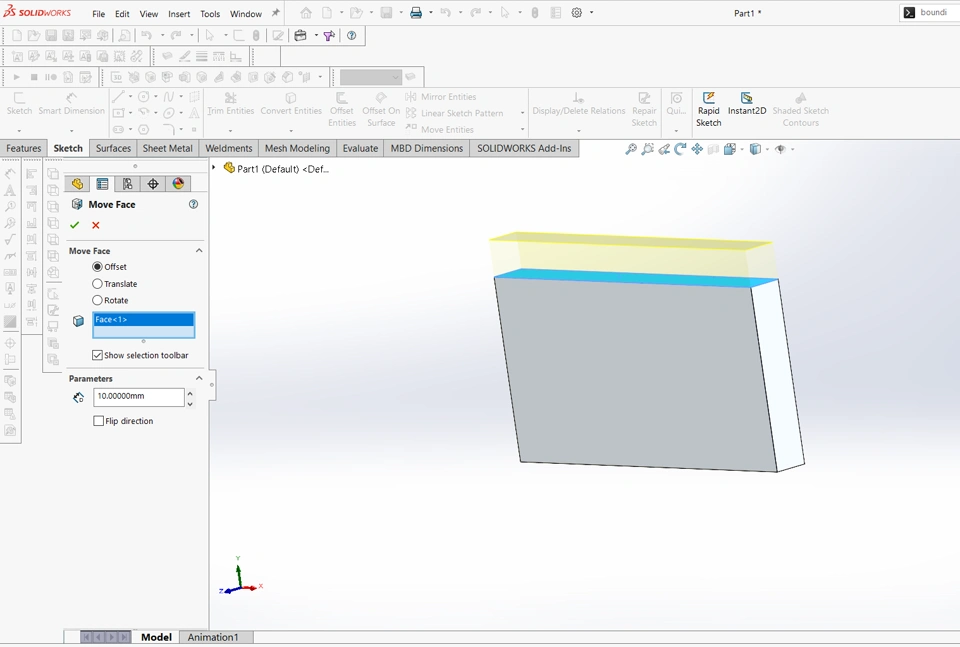The width and height of the screenshot is (960, 647).
Task: Open the ConfigurationManager panel tab
Action: (x=128, y=184)
